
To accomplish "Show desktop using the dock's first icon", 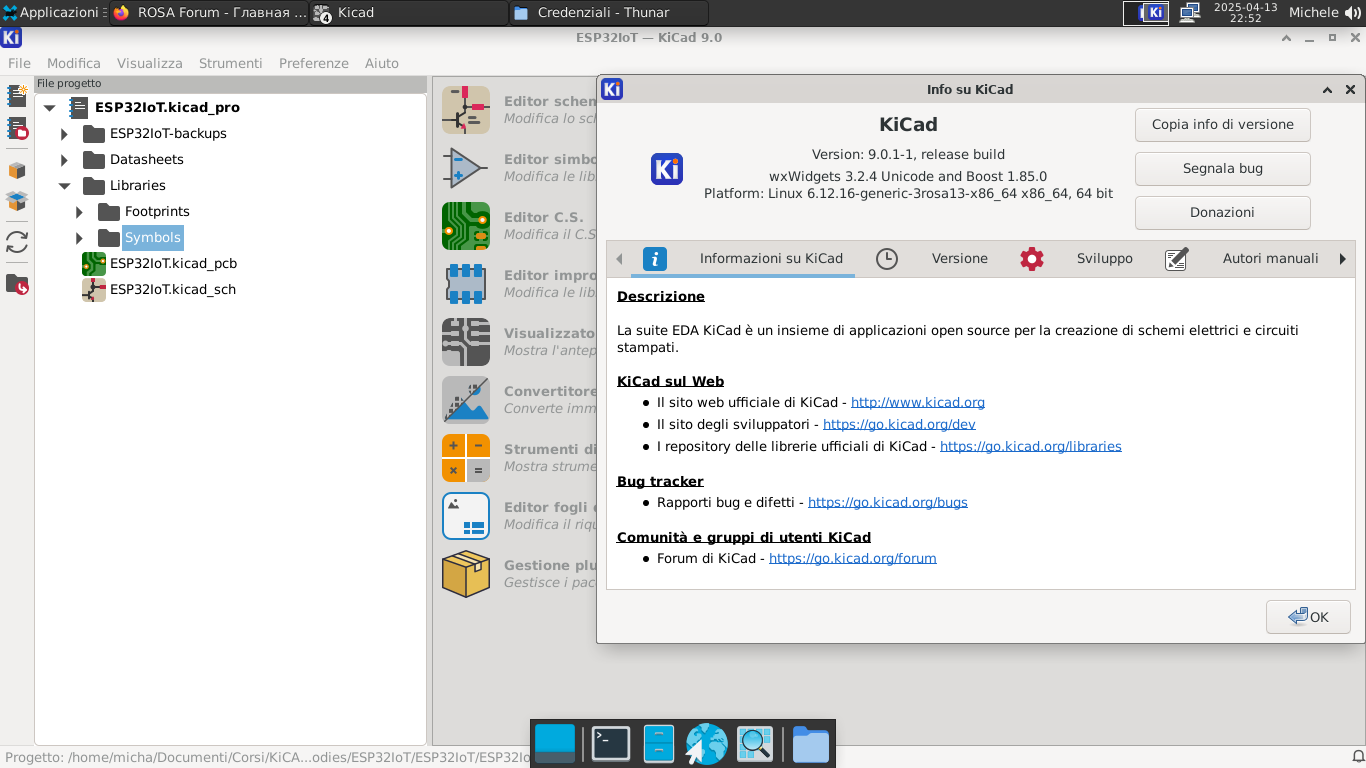I will tap(555, 744).
